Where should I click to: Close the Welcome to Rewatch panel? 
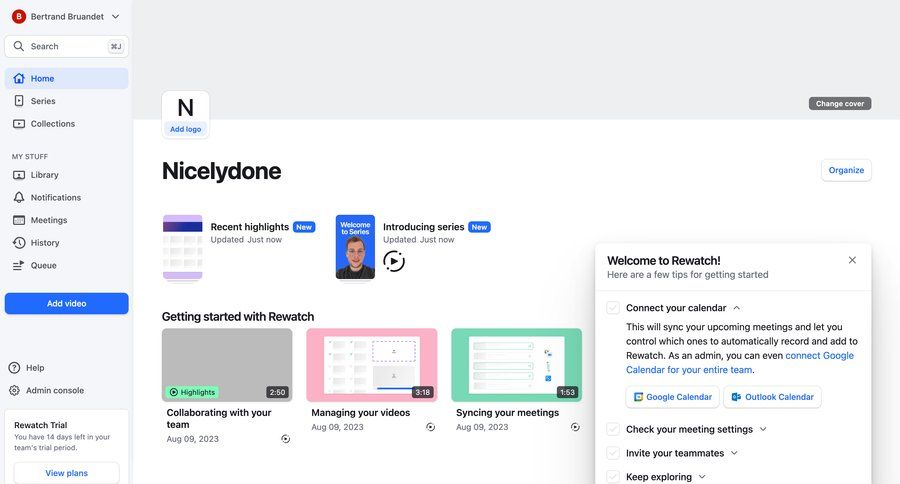852,260
